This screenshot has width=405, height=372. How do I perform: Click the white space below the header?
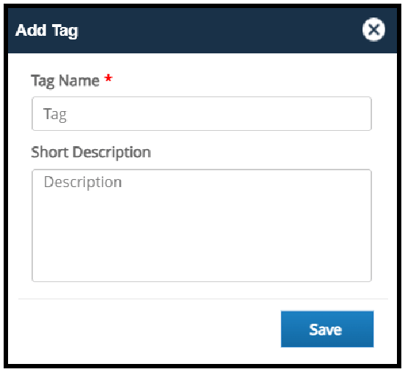point(202,62)
